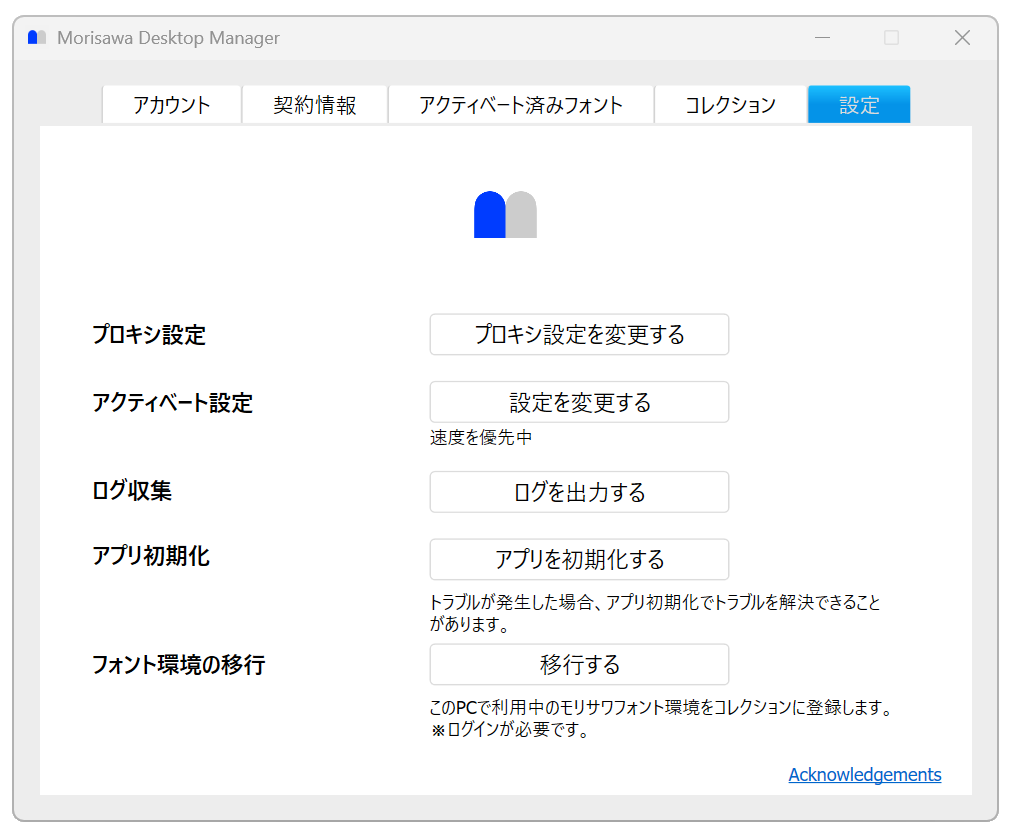Click the アクティベート設定 label
This screenshot has width=1012, height=839.
172,403
